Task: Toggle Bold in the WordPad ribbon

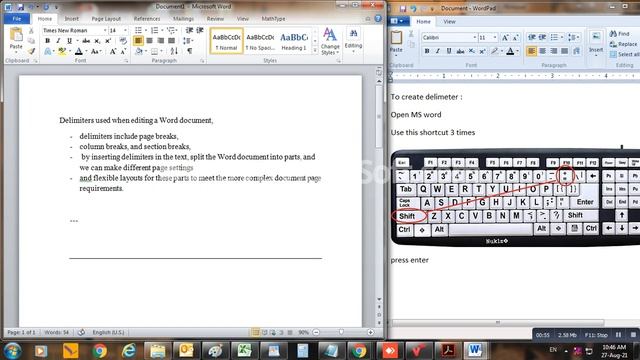Action: (x=427, y=51)
